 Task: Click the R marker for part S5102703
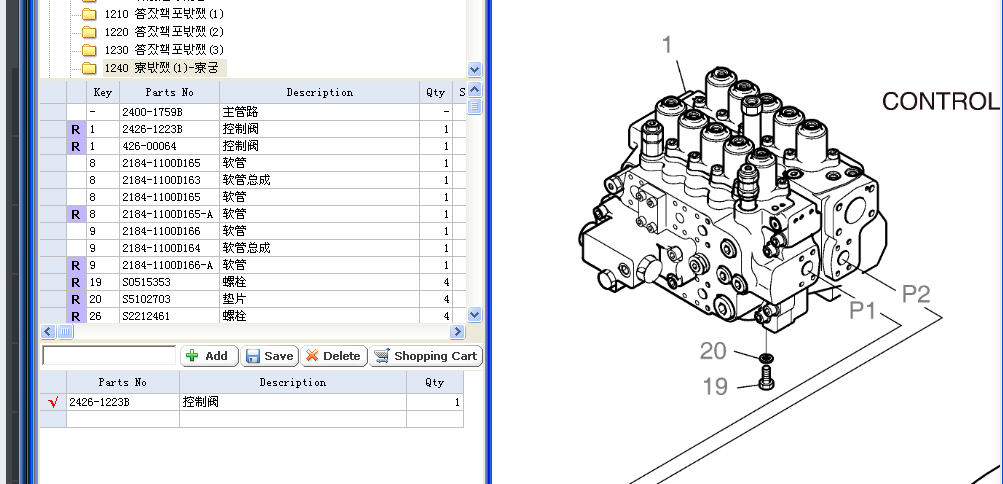click(x=76, y=299)
